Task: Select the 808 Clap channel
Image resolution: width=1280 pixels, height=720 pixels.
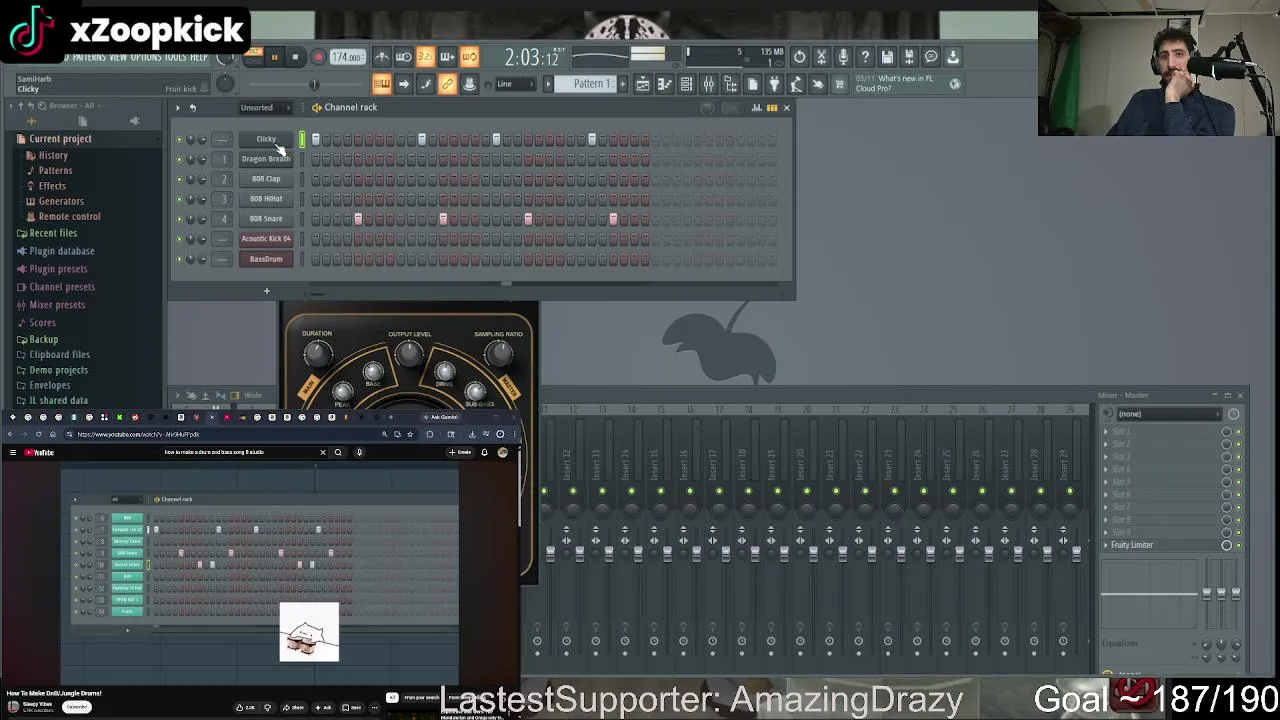Action: click(x=266, y=179)
